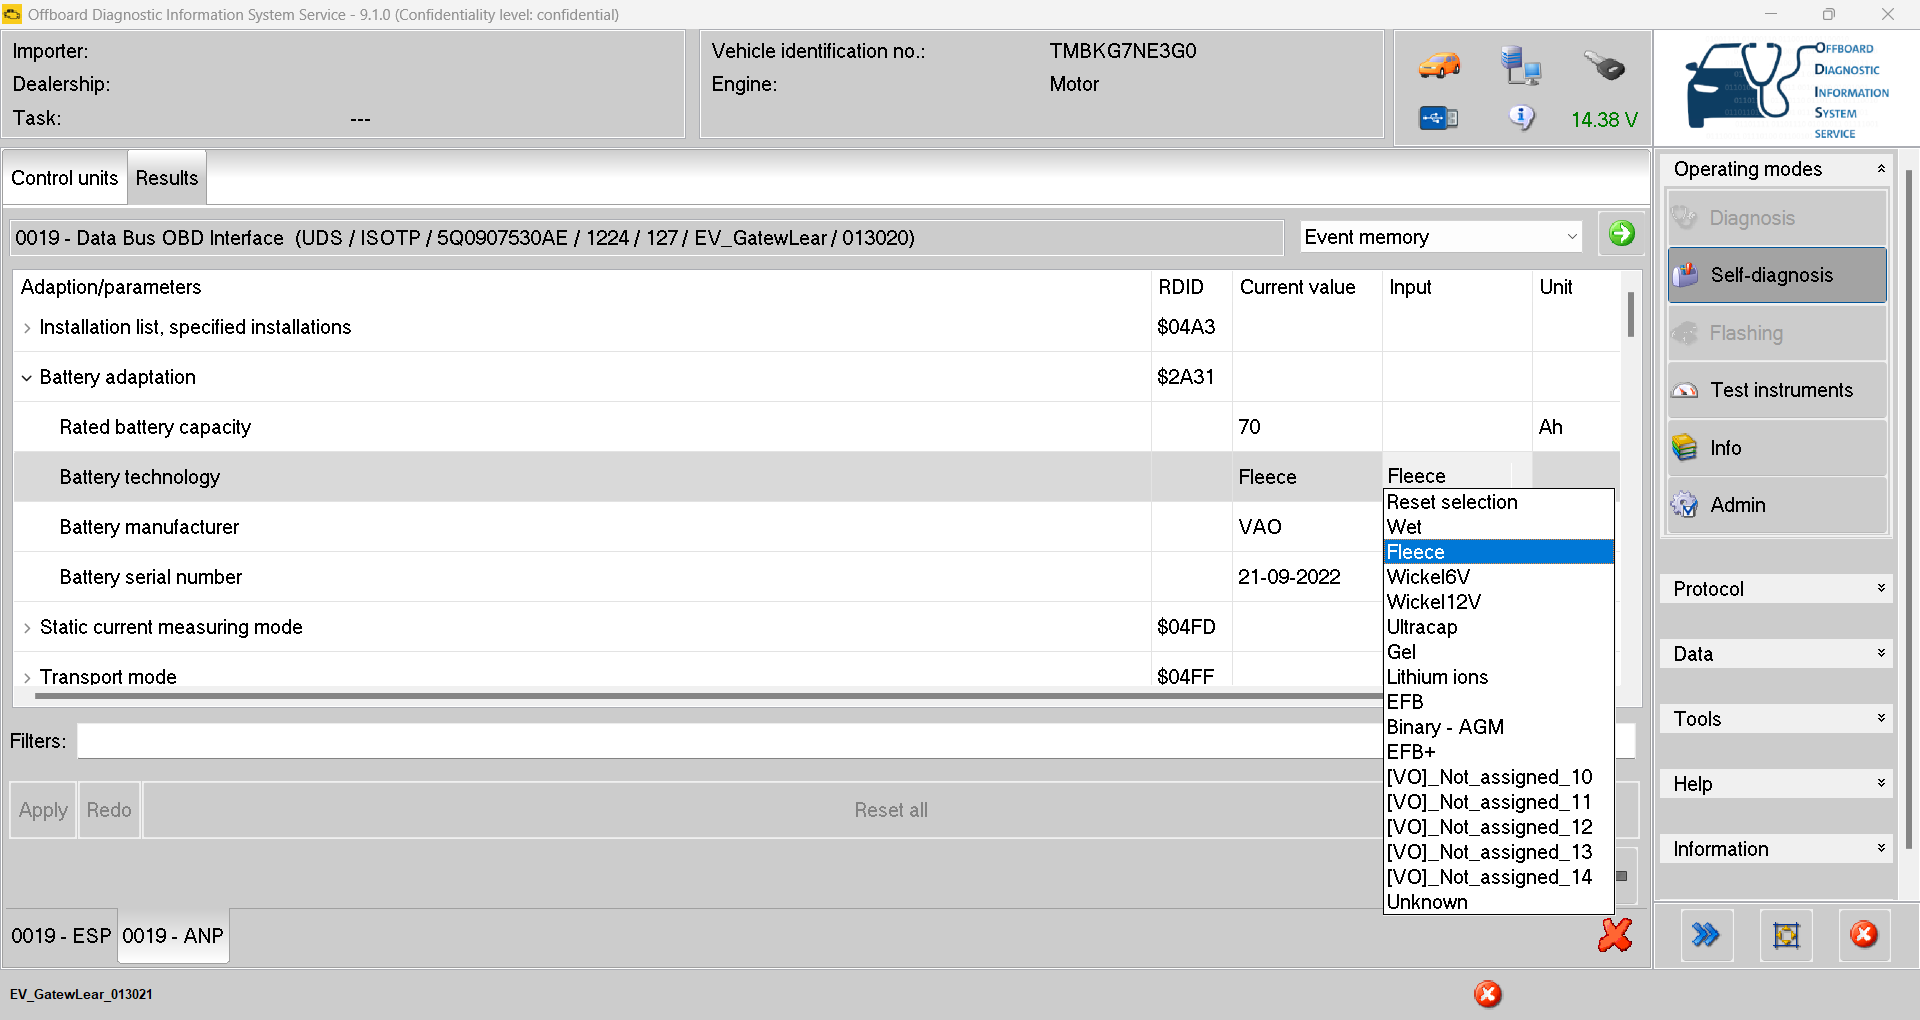Expand Installation list, specified installations row
This screenshot has height=1020, width=1920.
pyautogui.click(x=27, y=328)
